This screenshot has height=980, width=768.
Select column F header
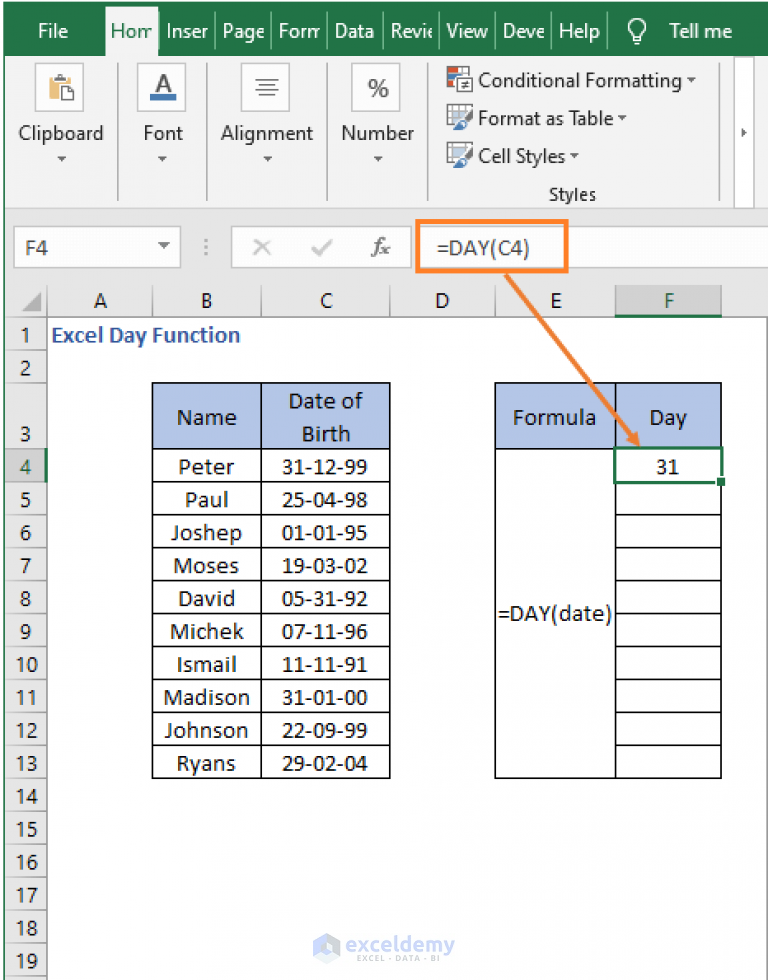pos(668,301)
